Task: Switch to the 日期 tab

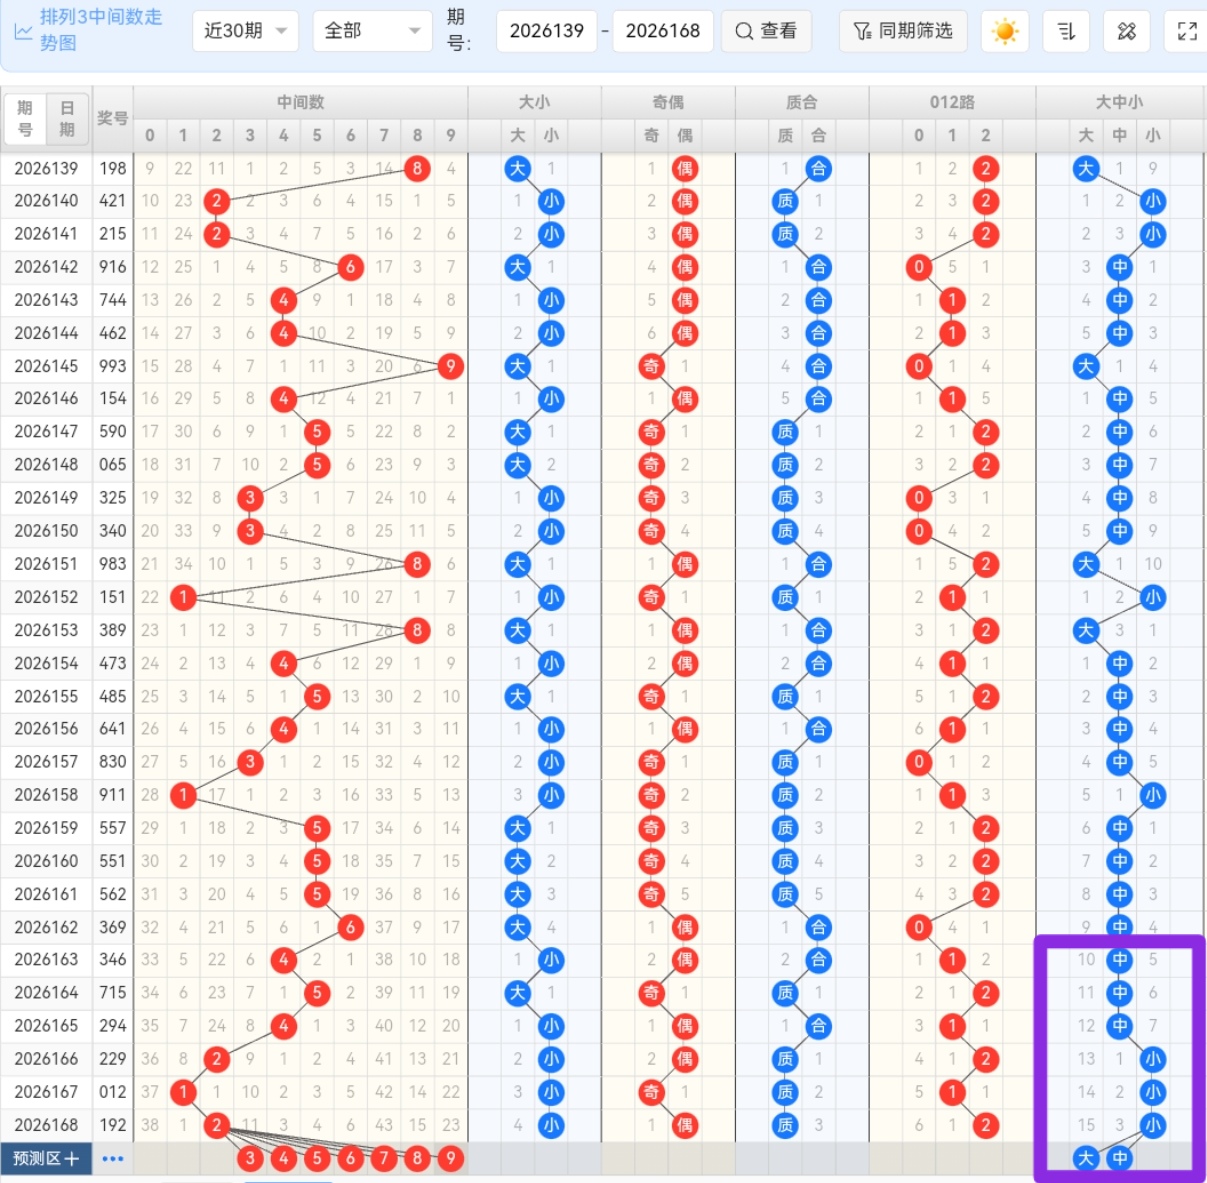Action: (x=67, y=119)
